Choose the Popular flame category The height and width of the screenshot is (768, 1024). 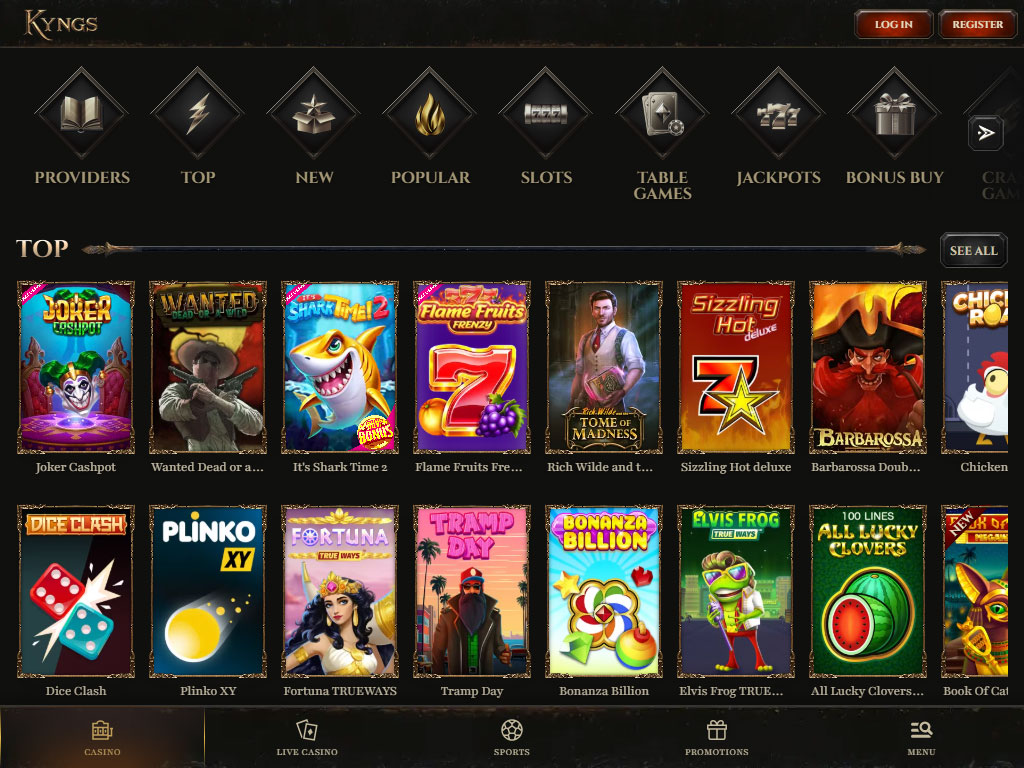pos(430,114)
